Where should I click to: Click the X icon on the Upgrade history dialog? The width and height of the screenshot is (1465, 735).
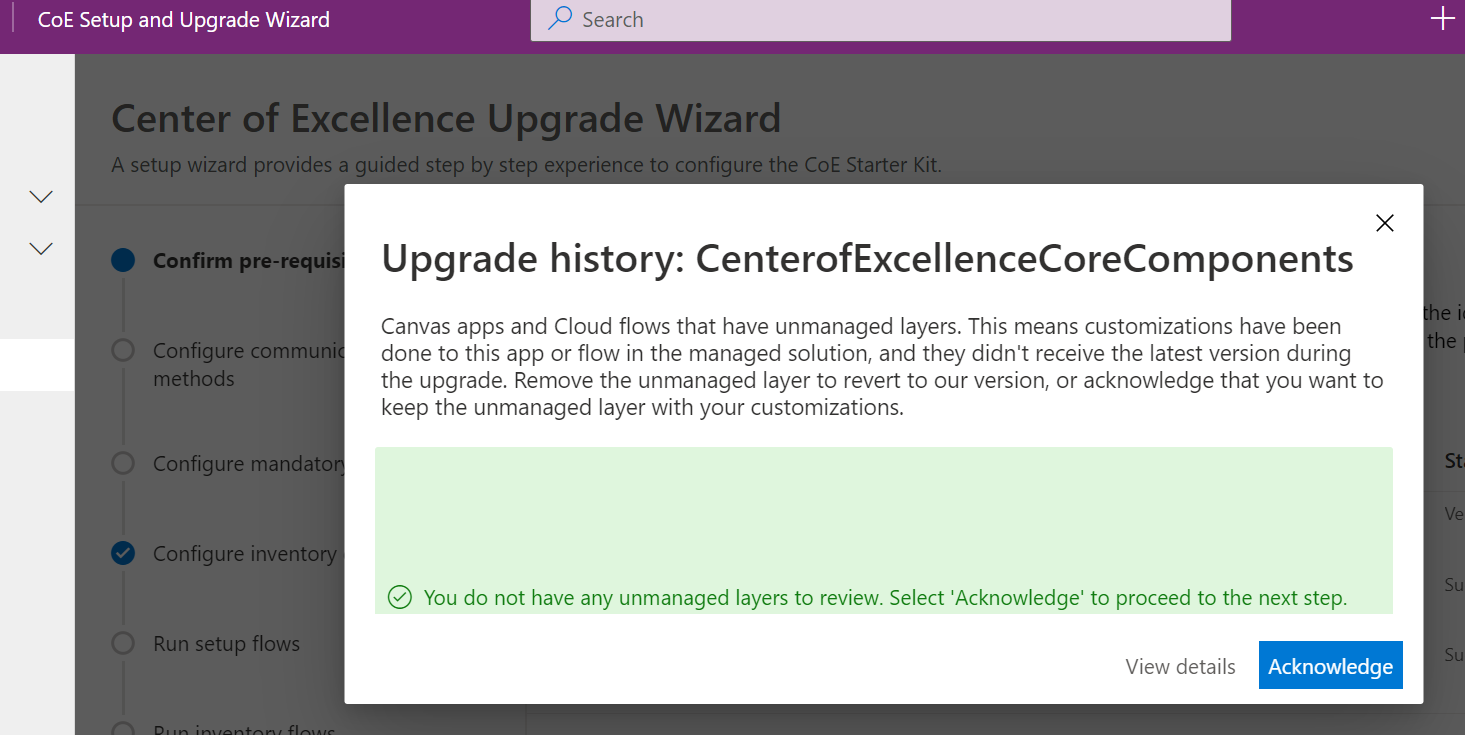point(1385,223)
